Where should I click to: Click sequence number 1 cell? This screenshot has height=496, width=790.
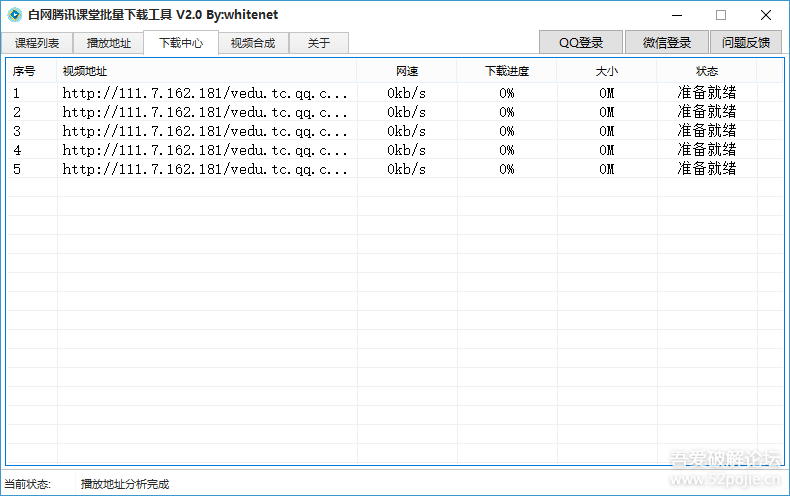17,93
